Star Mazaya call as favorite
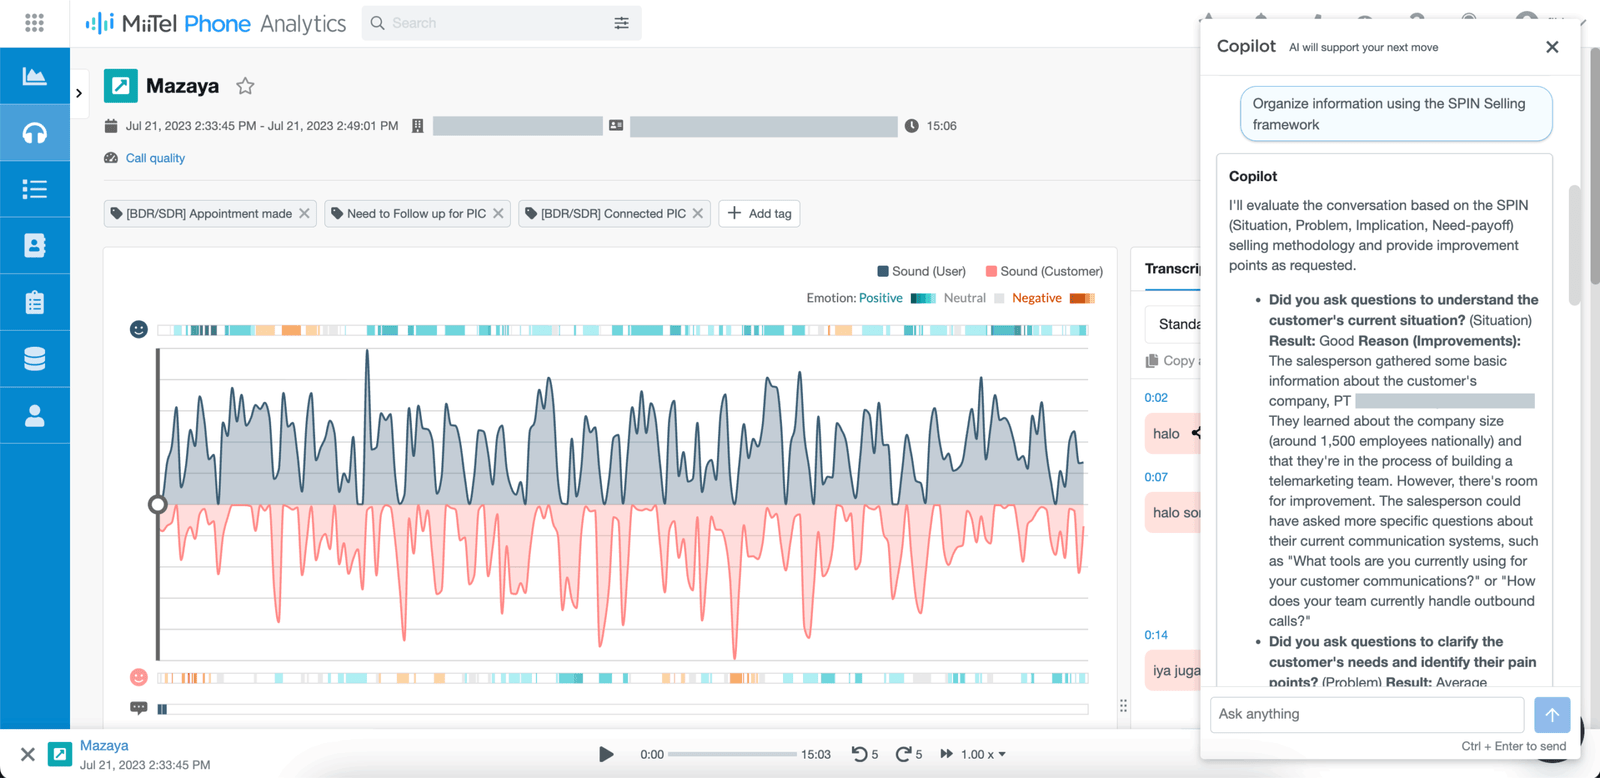The image size is (1600, 778). pyautogui.click(x=245, y=86)
